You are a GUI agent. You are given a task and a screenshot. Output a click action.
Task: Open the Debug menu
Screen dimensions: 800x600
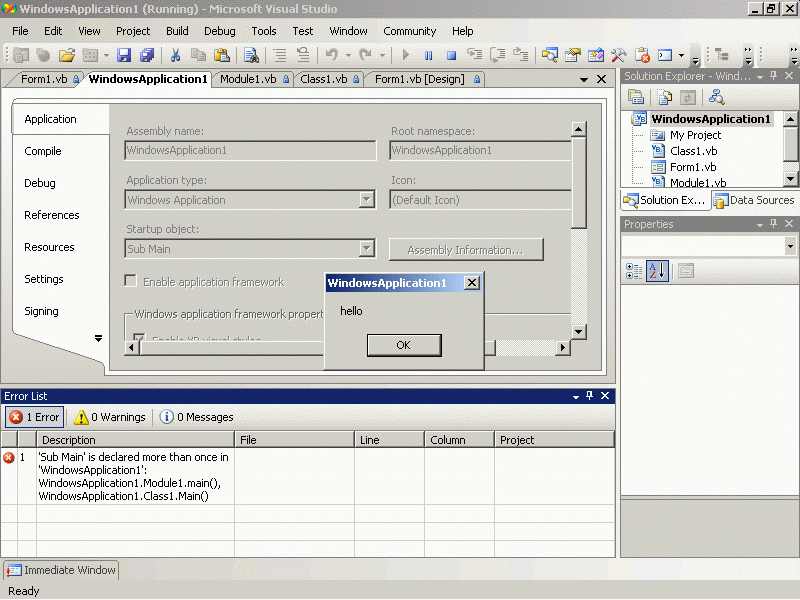(219, 31)
